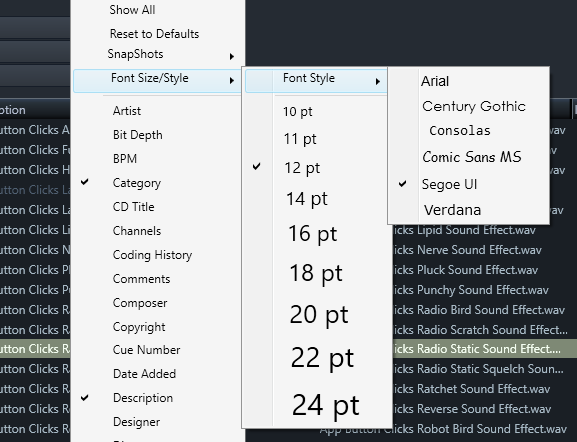Screen dimensions: 577x442
Task: Select the Radio Scratch Sound Effect row
Action: 481,330
